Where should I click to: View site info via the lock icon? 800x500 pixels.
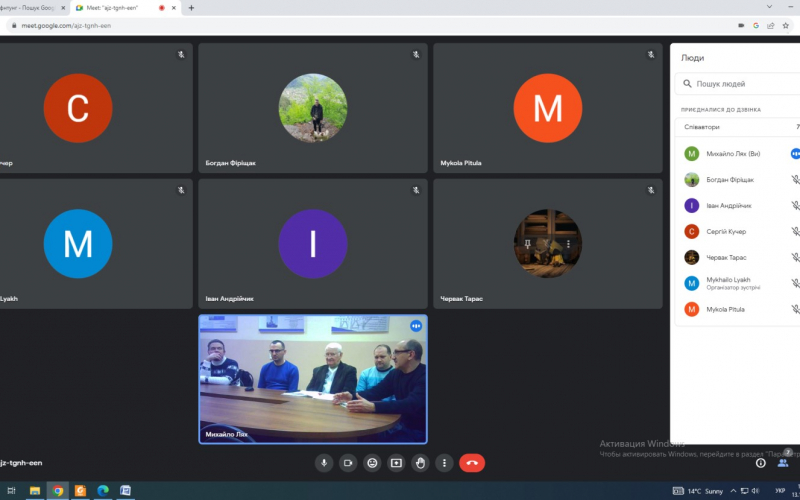tap(14, 26)
